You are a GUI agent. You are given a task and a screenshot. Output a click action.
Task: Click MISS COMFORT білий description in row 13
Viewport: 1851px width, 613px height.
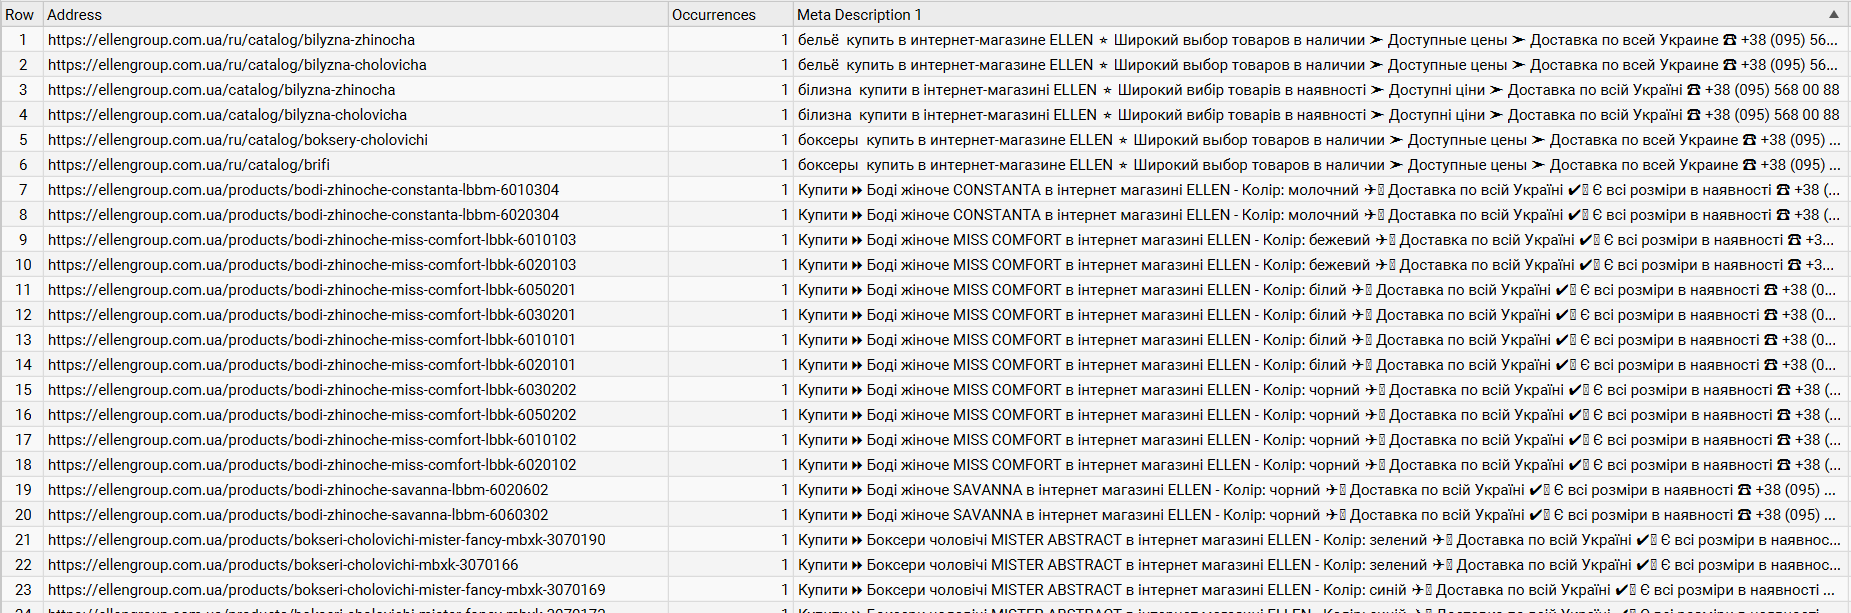tap(1321, 340)
